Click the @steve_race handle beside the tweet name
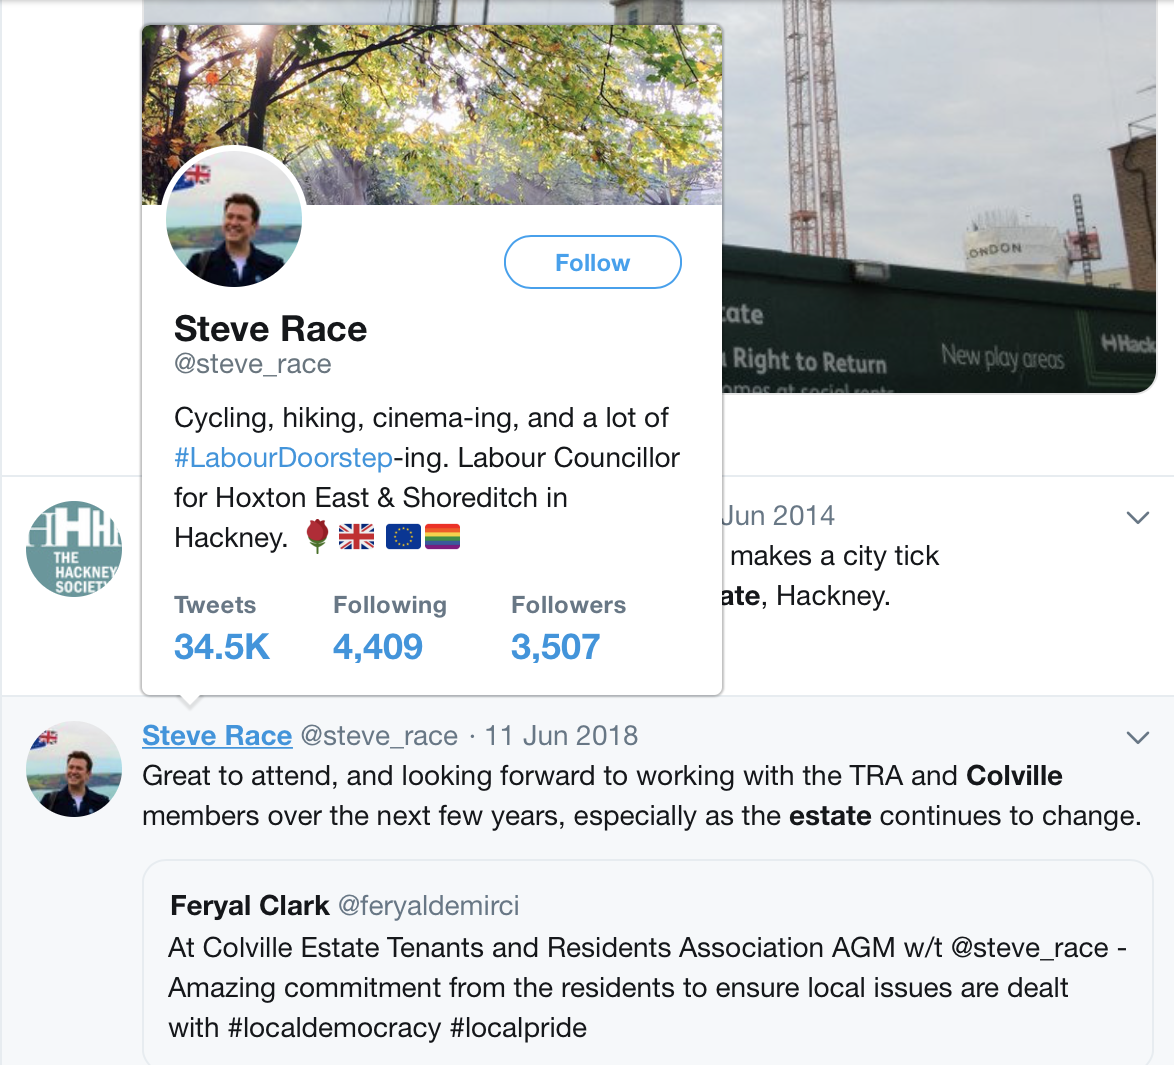Screen dimensions: 1174x1065 (379, 735)
